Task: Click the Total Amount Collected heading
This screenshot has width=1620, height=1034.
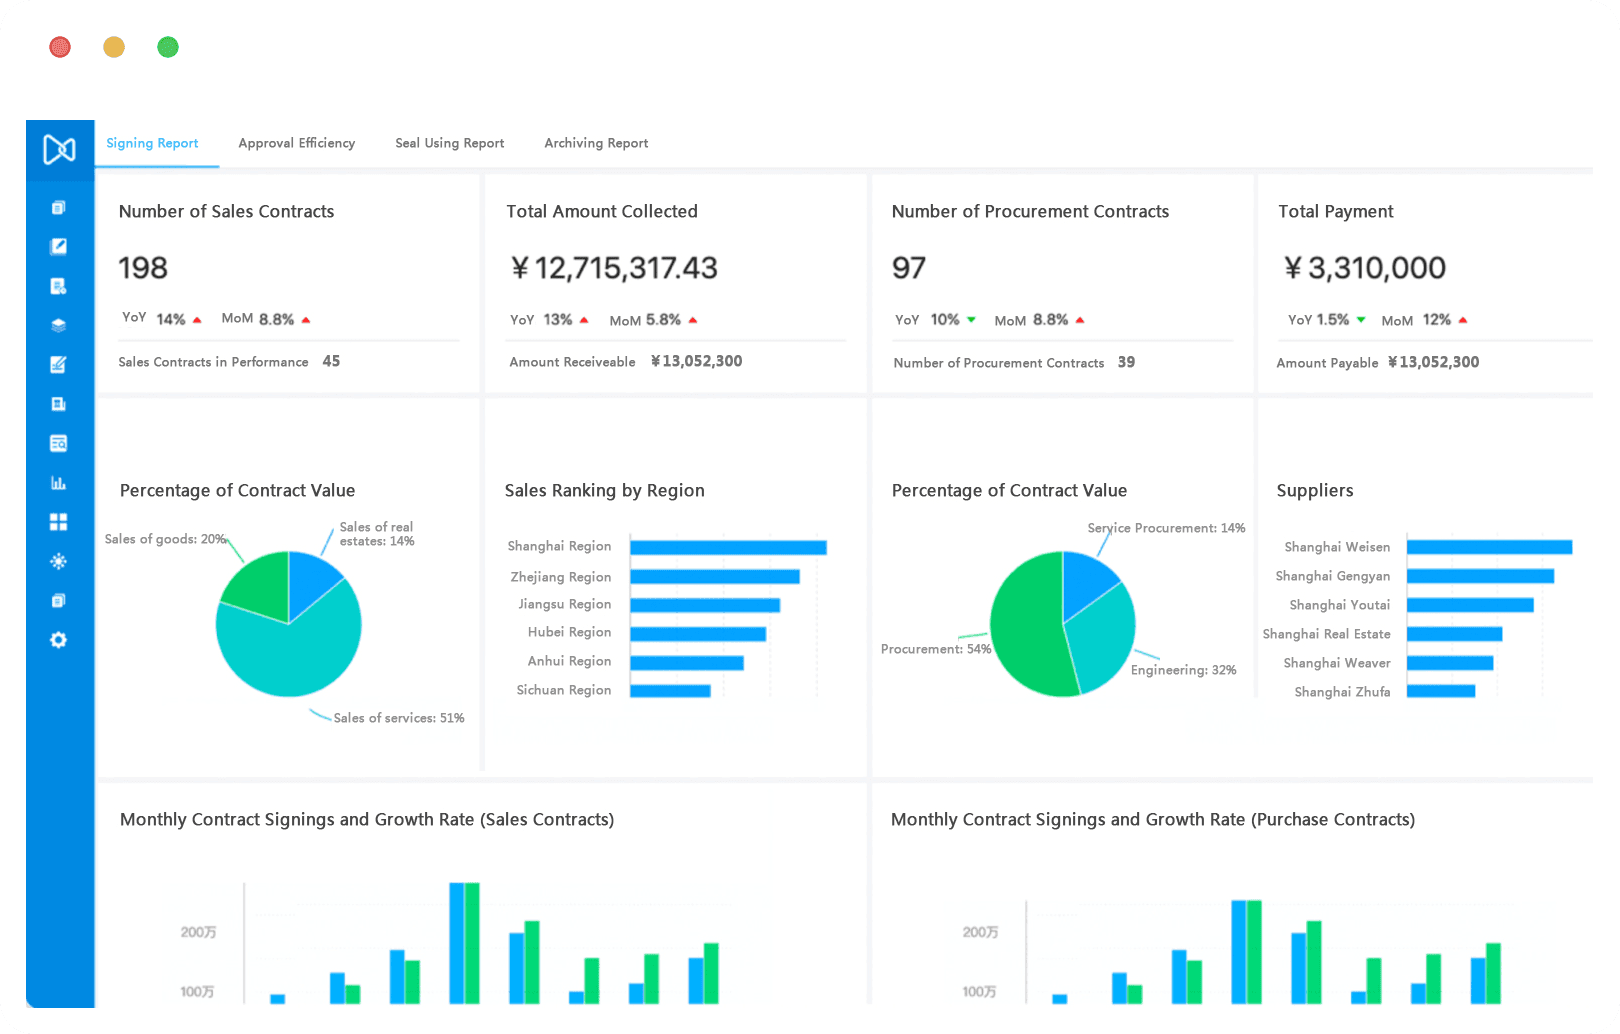Action: tap(602, 211)
